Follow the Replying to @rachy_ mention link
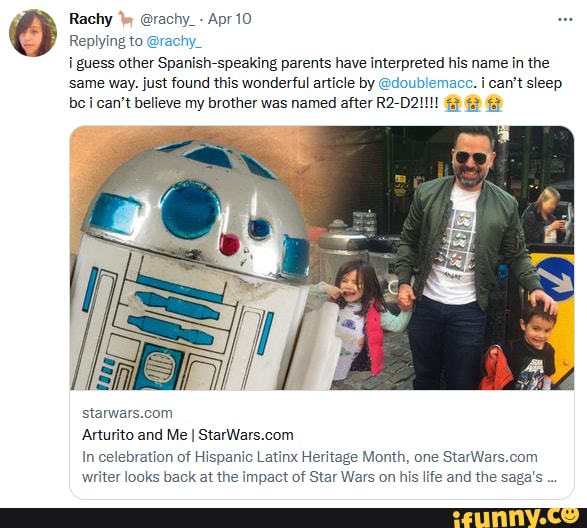This screenshot has height=528, width=587. (174, 41)
